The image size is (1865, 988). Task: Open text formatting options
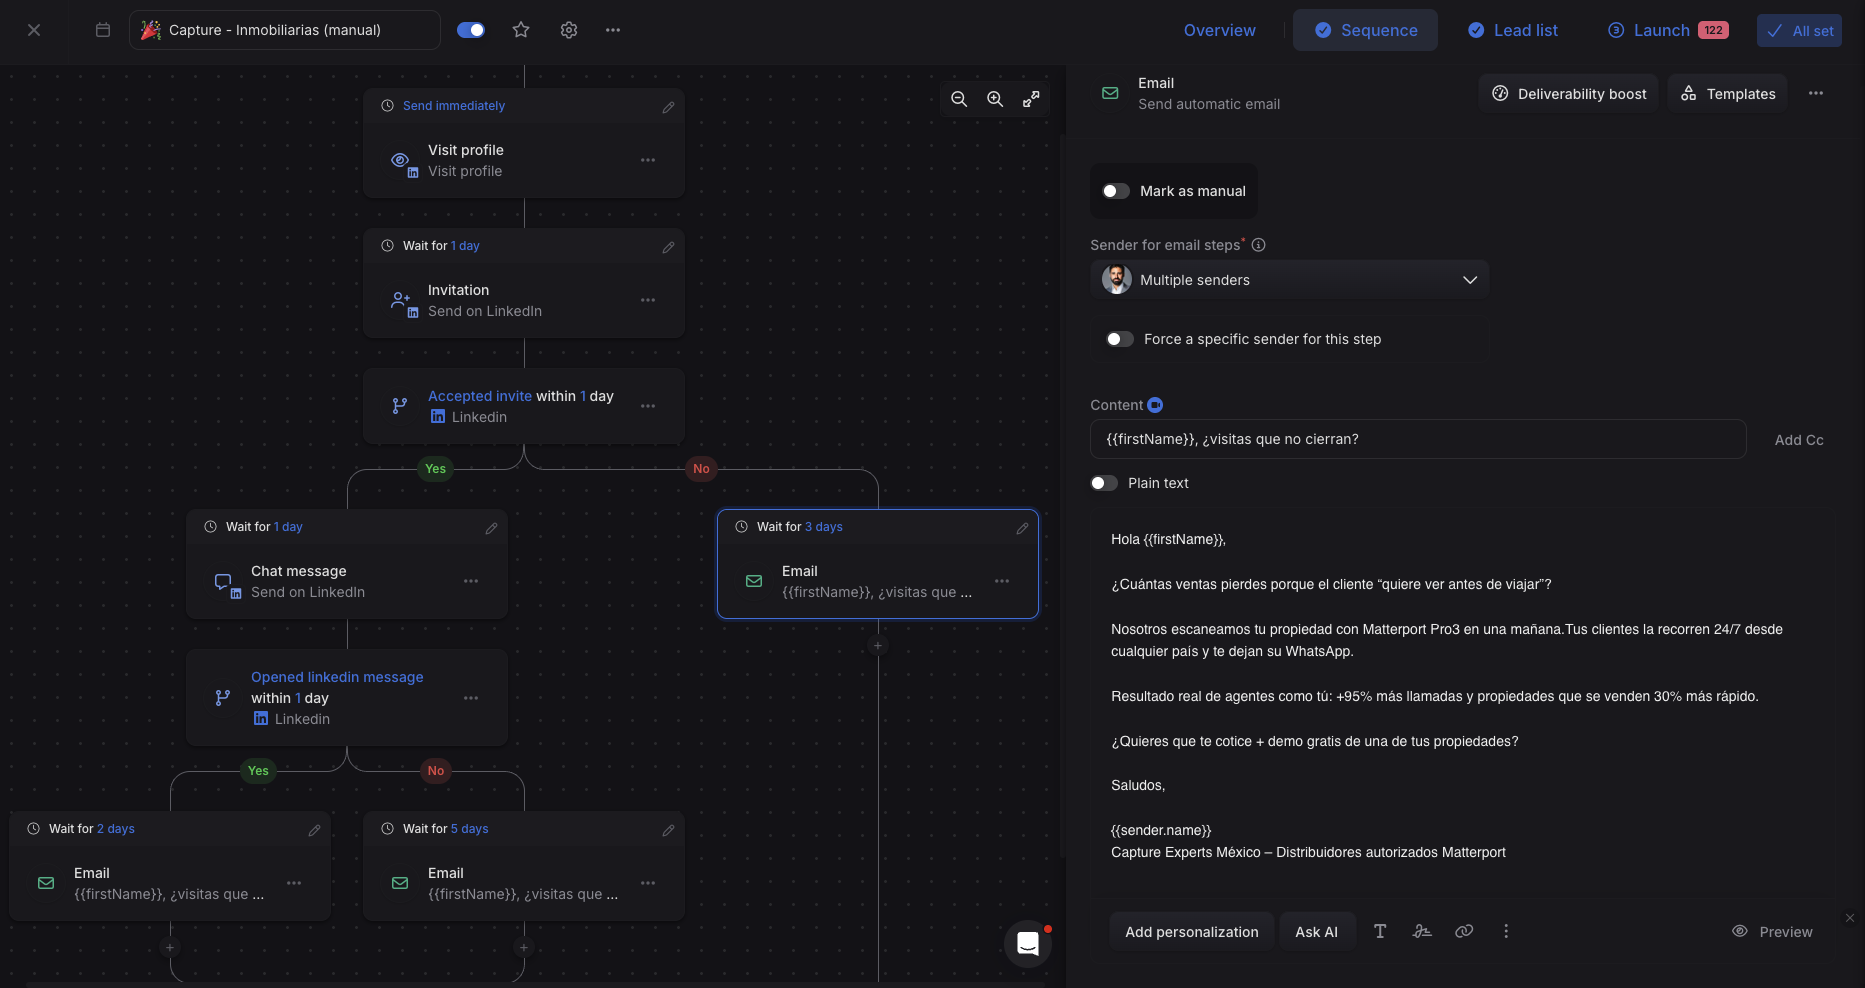1380,931
